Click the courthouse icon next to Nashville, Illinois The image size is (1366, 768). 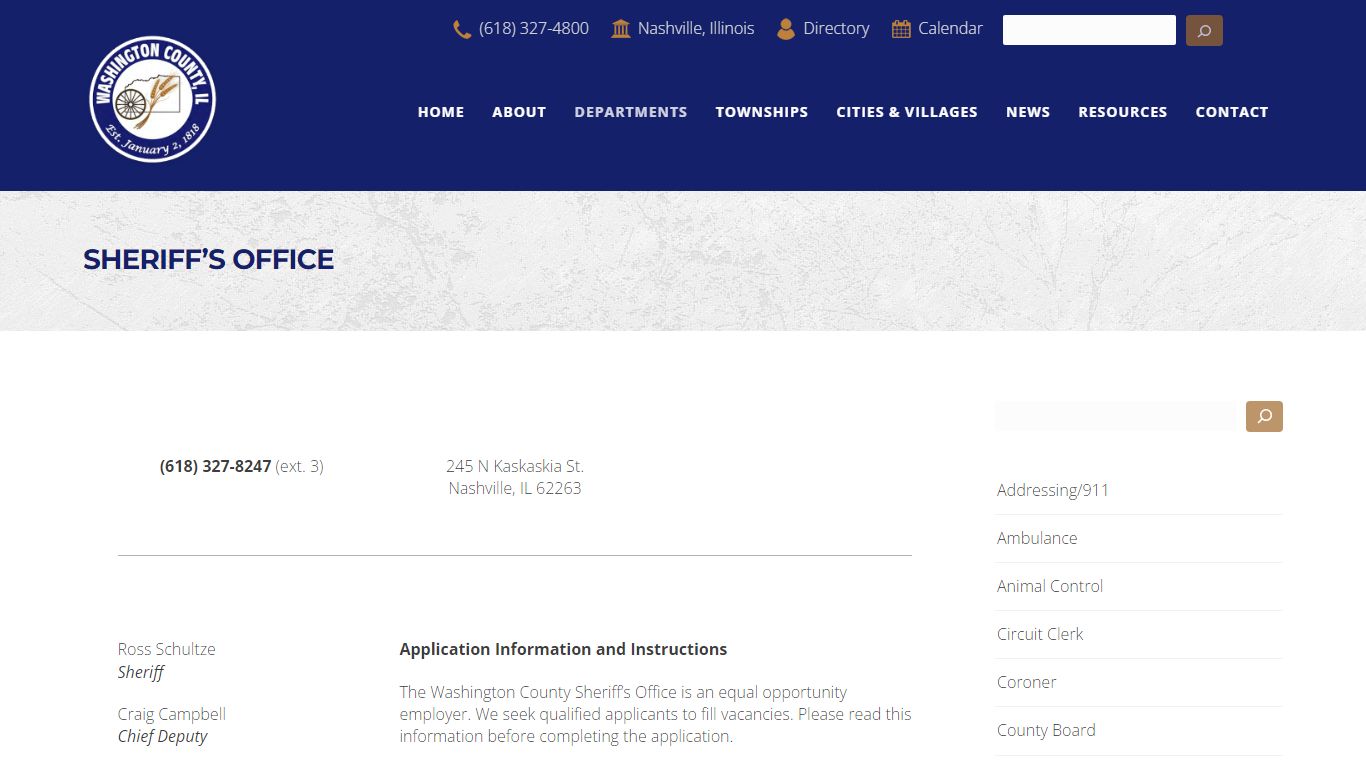pyautogui.click(x=621, y=29)
